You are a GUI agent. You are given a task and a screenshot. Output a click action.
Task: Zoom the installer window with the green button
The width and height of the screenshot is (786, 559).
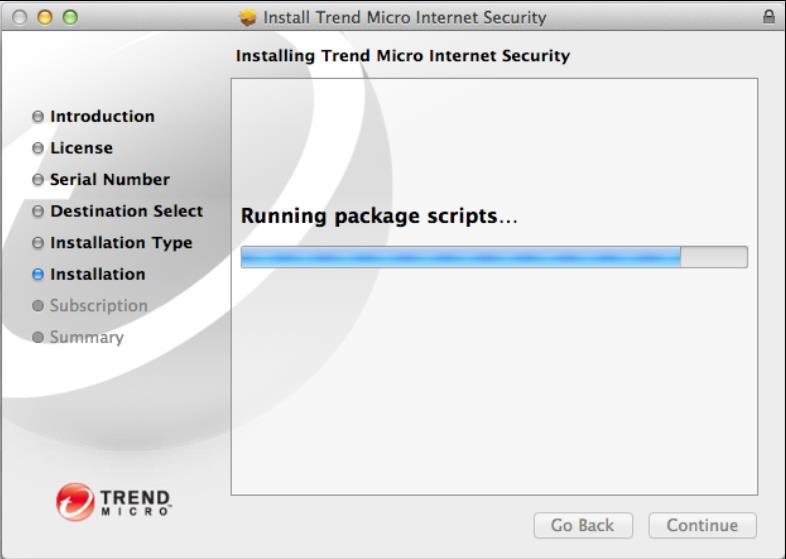pos(69,17)
